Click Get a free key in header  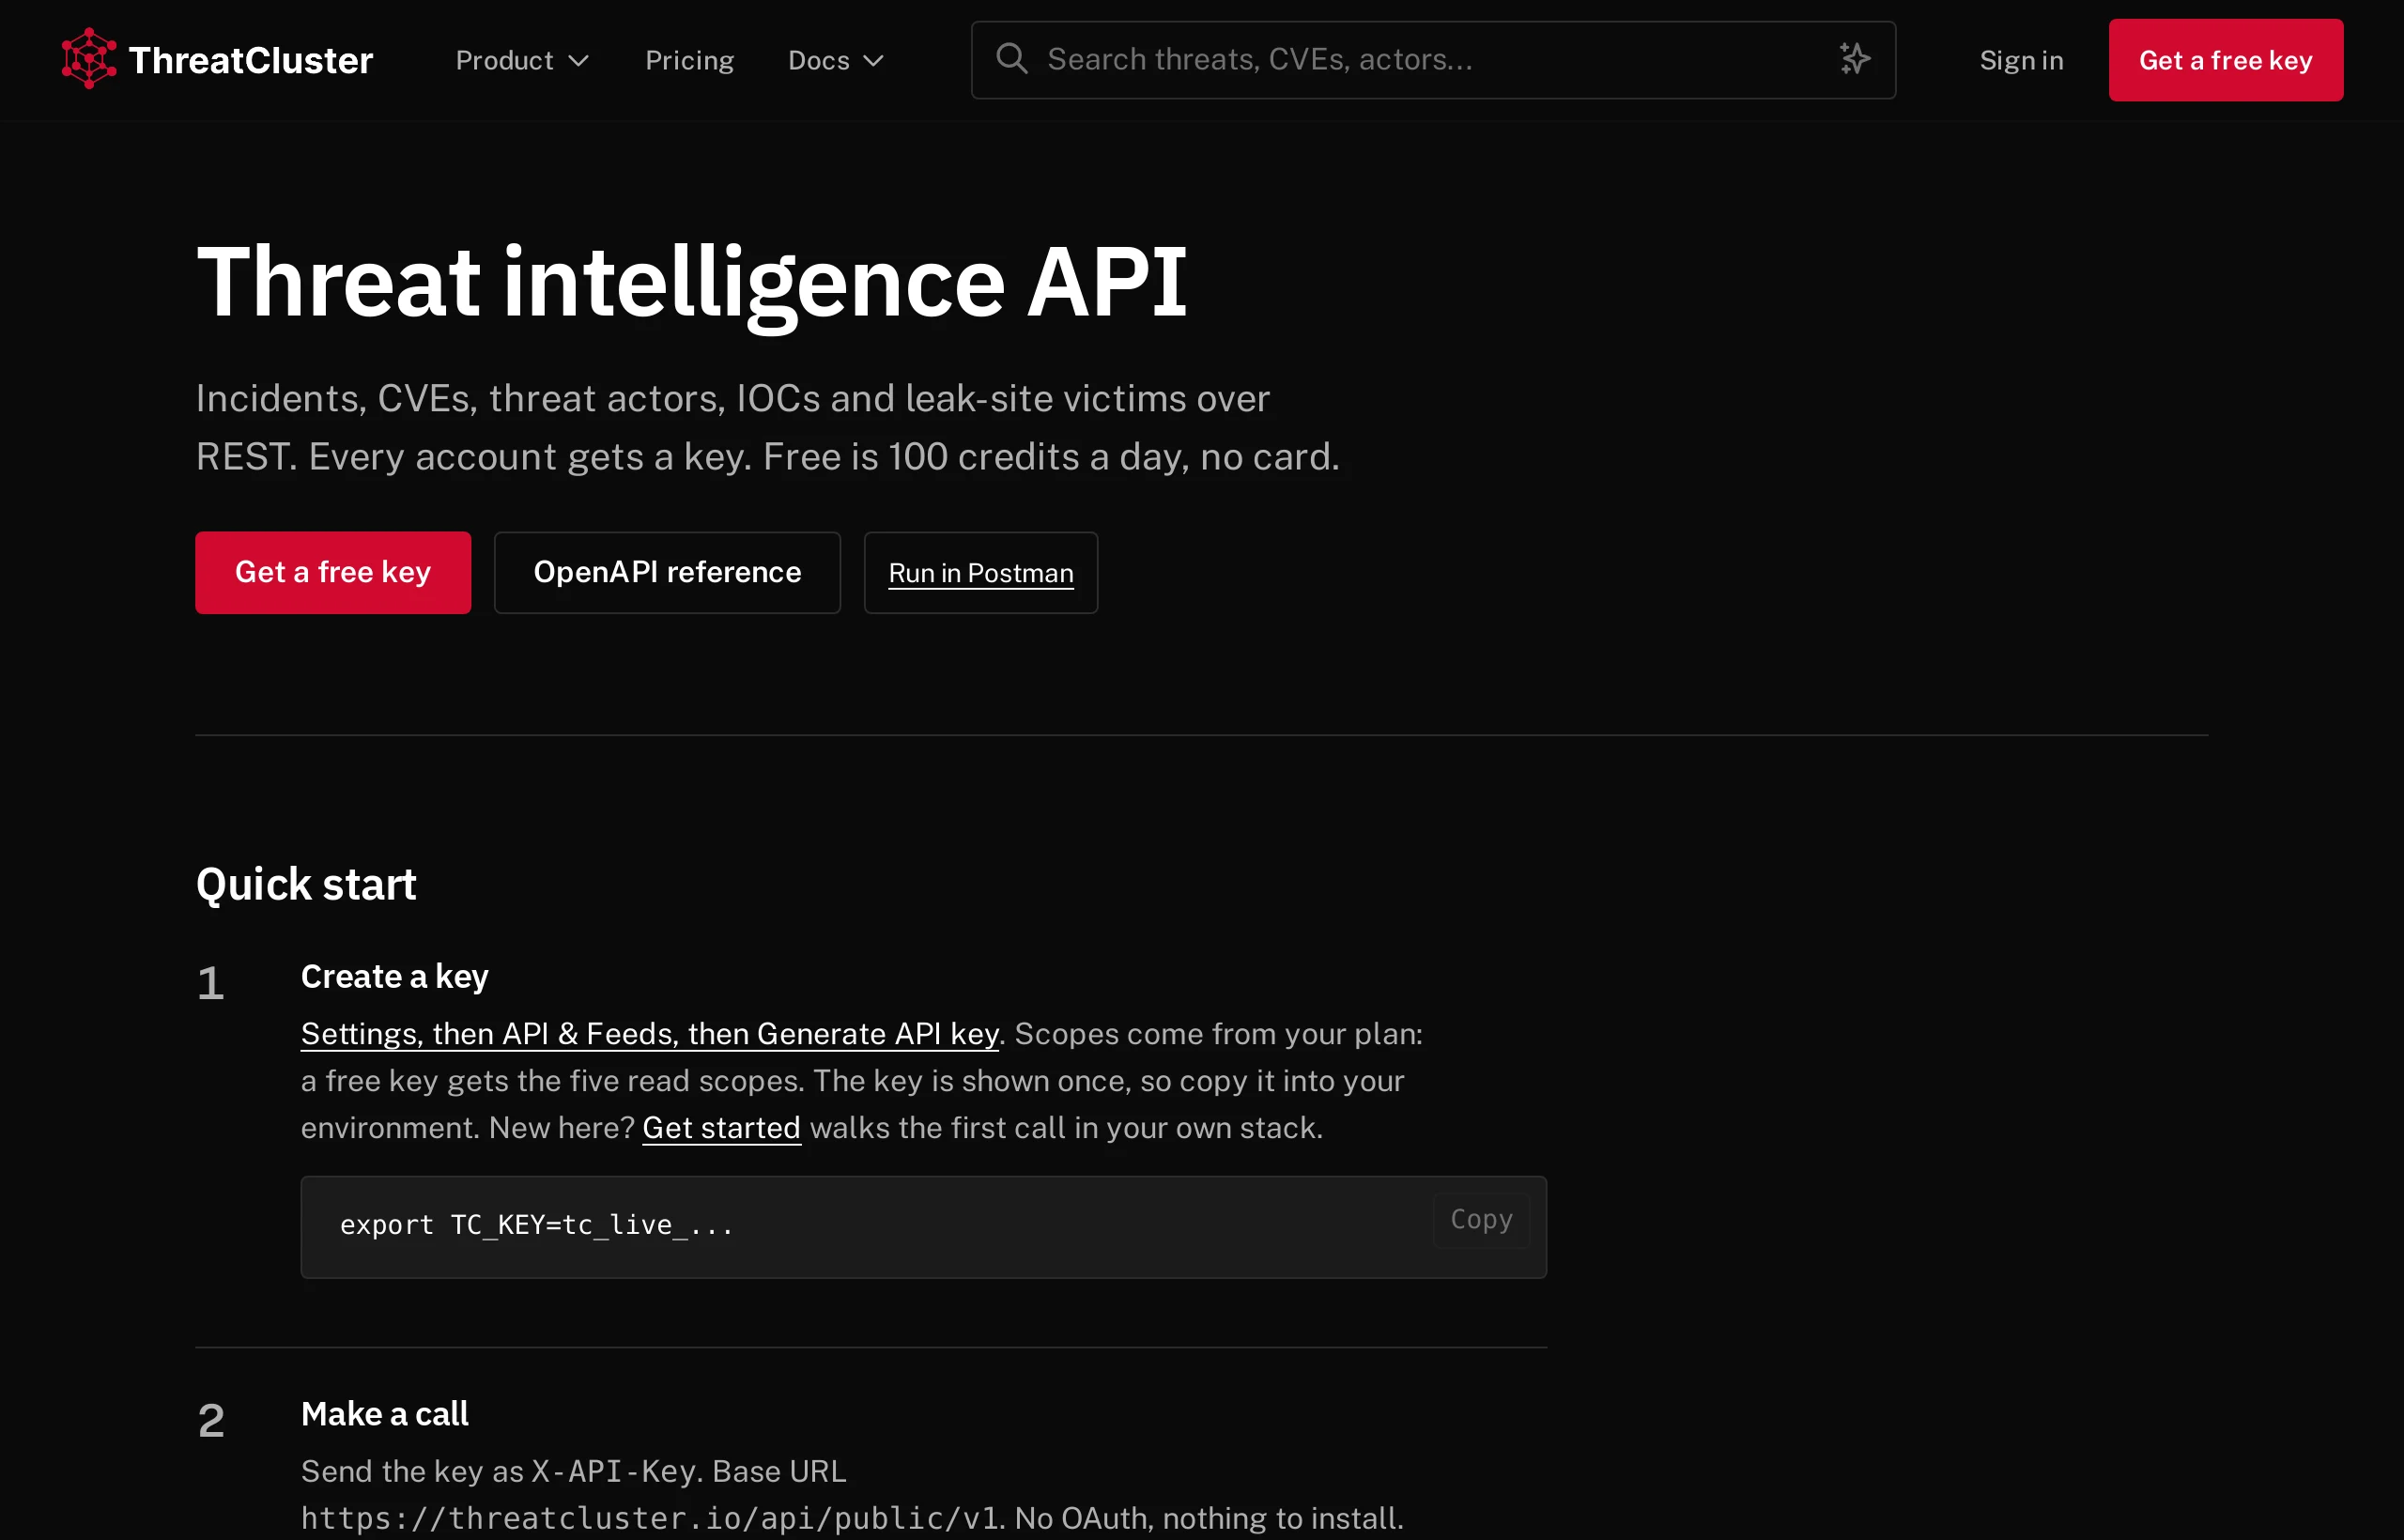[x=2225, y=60]
